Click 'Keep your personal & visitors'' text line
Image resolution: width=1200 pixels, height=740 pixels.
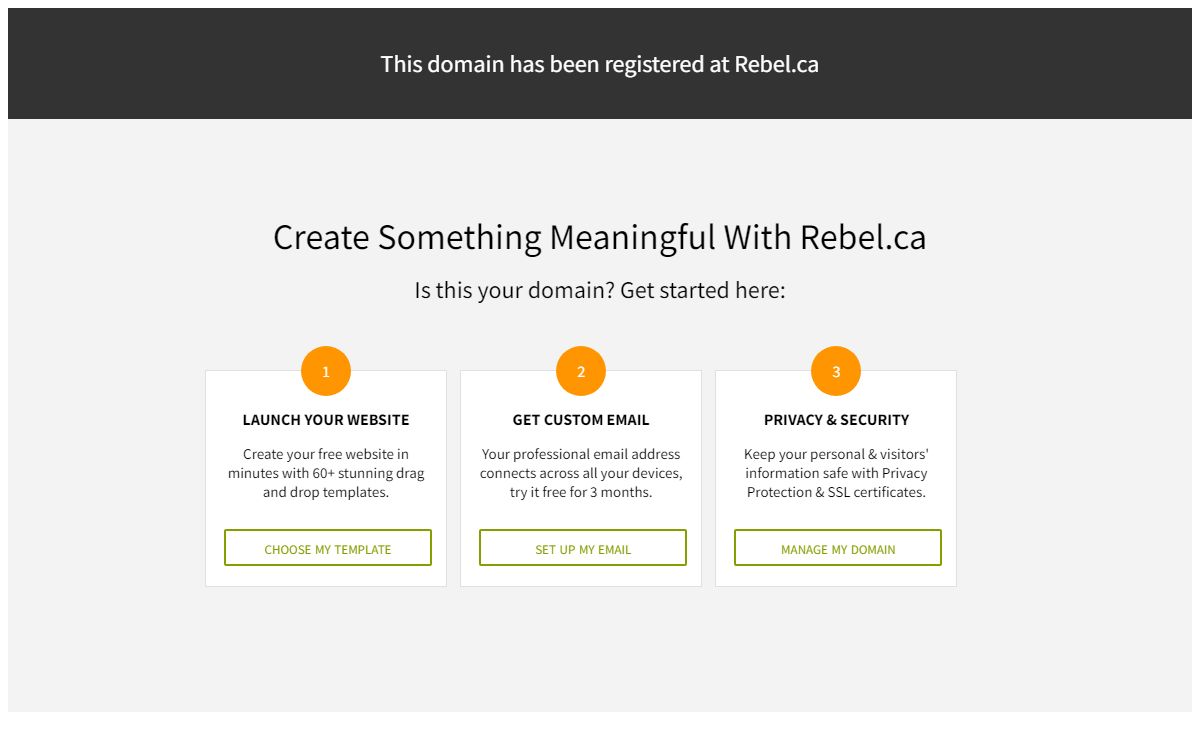coord(836,454)
